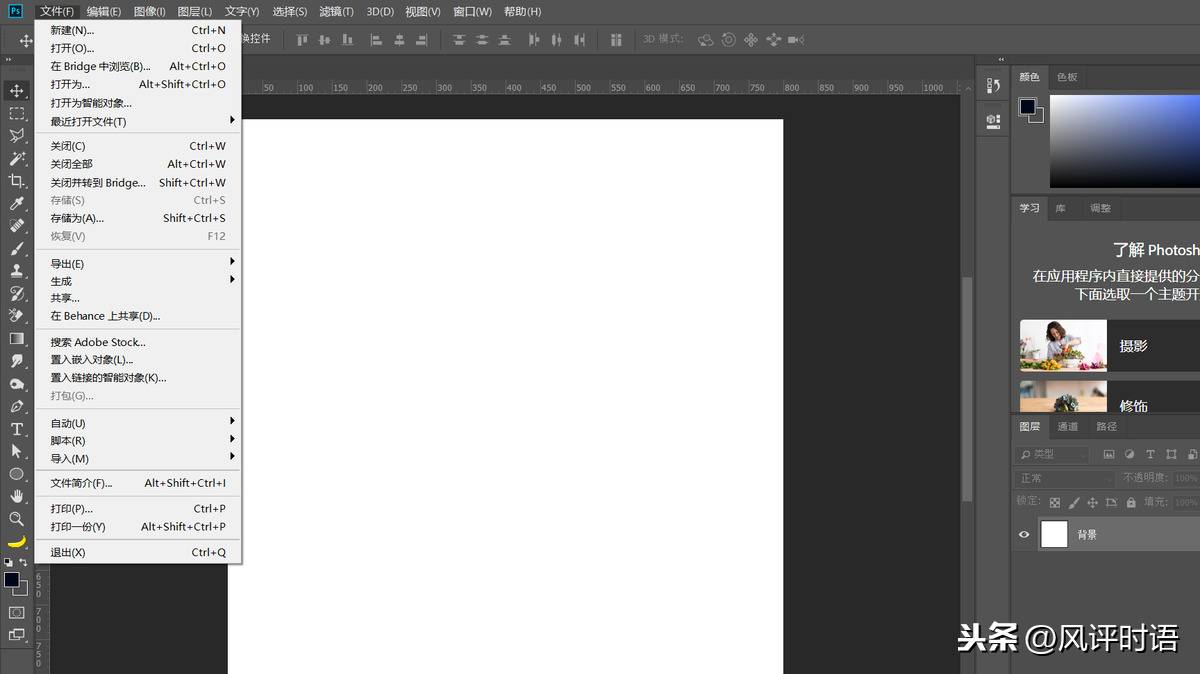Reset default foreground and background colors

[x=8, y=563]
